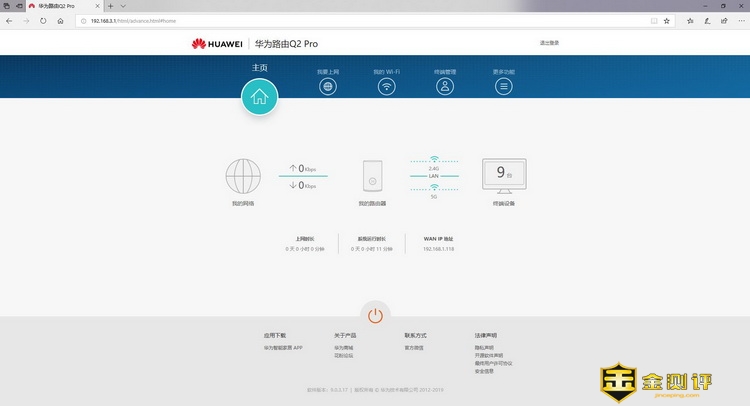Screen dimensions: 750x406
Task: Click the browser refresh button
Action: 44,20
